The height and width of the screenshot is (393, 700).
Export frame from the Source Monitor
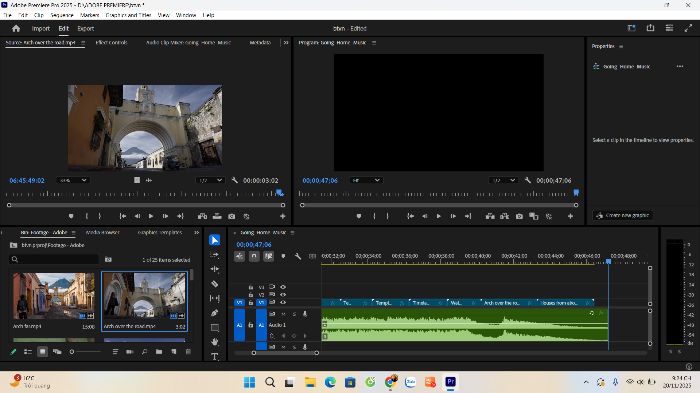point(232,216)
